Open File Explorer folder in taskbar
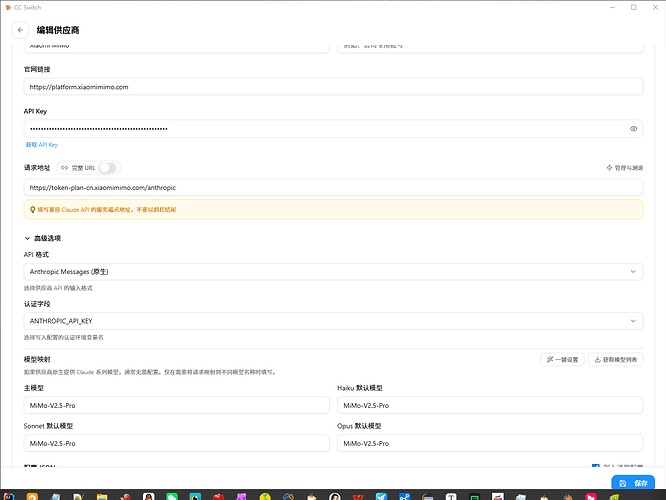 click(x=102, y=496)
